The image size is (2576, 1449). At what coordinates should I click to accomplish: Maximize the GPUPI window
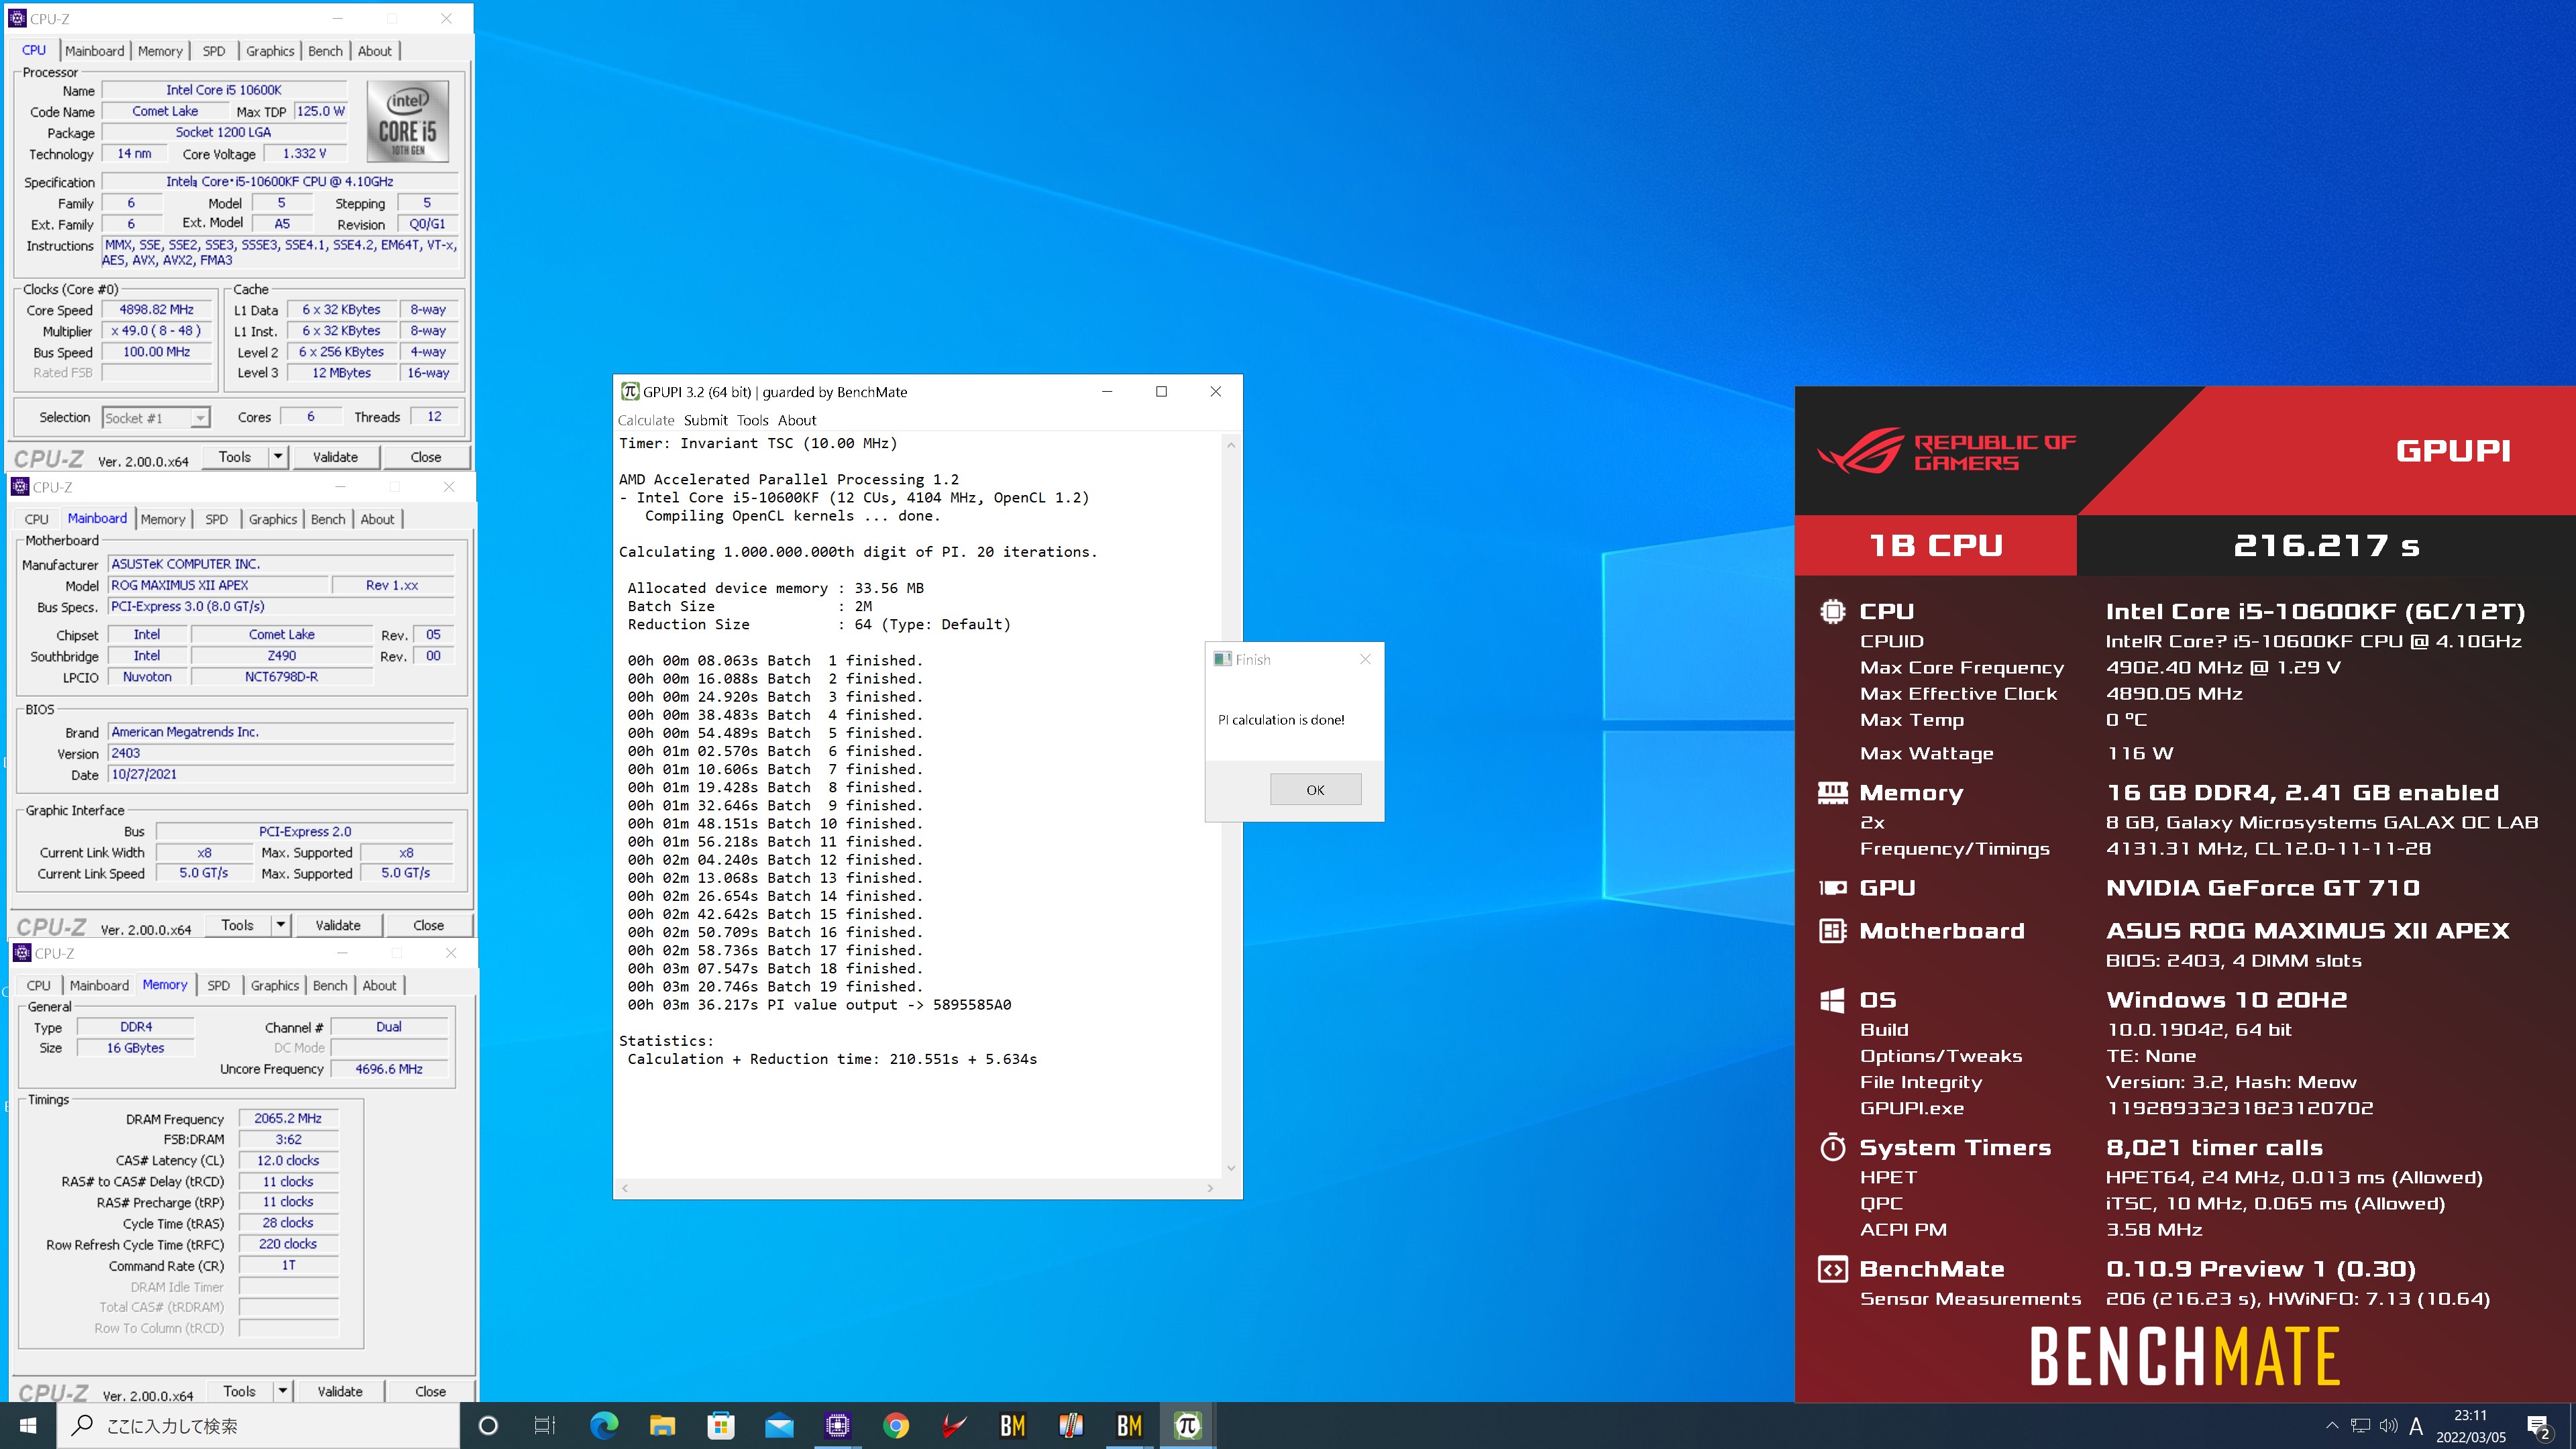pyautogui.click(x=1161, y=391)
